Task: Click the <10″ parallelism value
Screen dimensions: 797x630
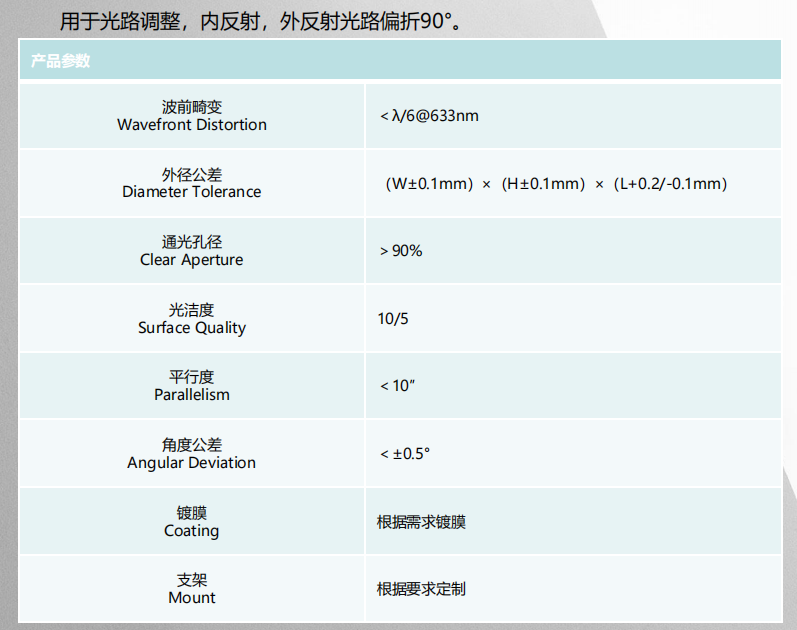Action: click(x=397, y=386)
